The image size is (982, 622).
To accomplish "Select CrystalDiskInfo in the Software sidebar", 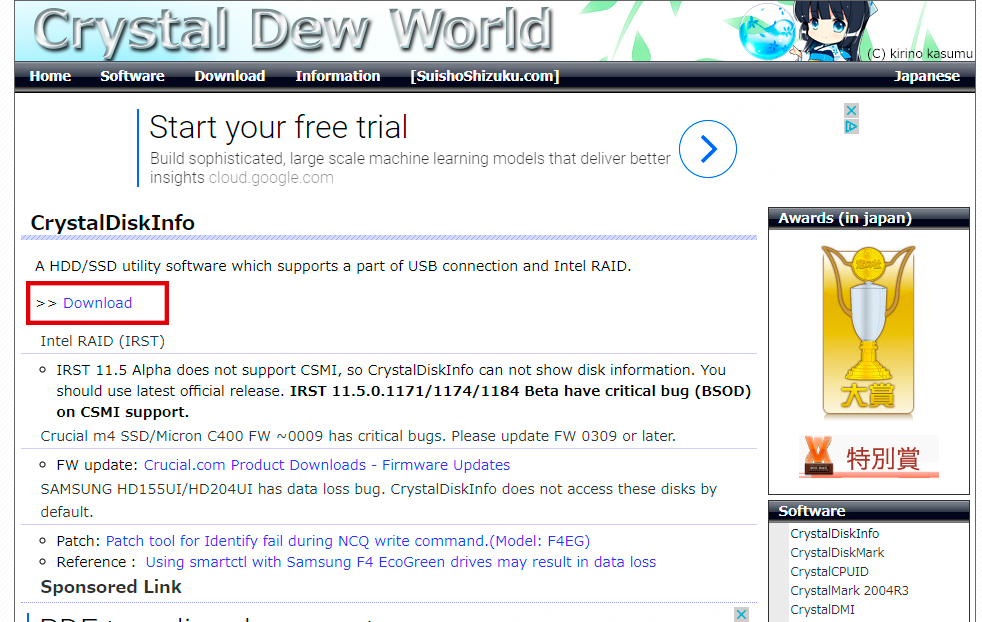I will (834, 534).
